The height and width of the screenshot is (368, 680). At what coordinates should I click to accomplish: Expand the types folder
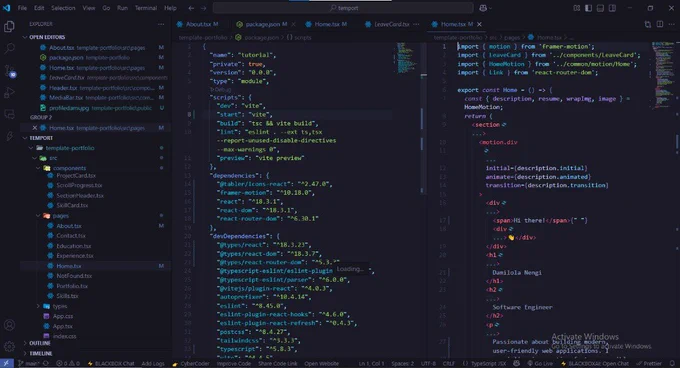(60, 306)
